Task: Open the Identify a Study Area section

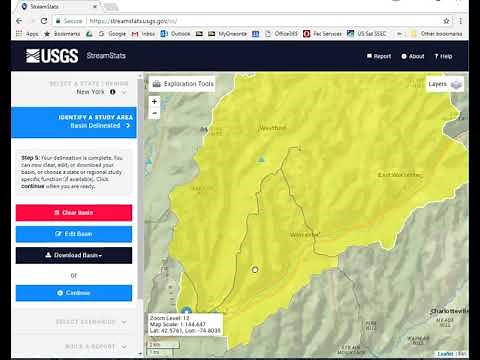Action: pyautogui.click(x=74, y=122)
